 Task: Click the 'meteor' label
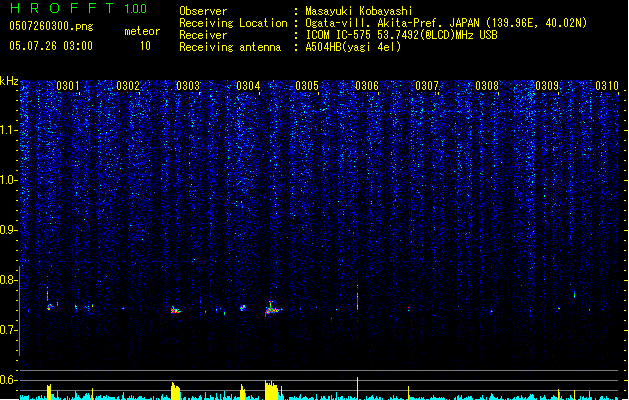click(142, 31)
